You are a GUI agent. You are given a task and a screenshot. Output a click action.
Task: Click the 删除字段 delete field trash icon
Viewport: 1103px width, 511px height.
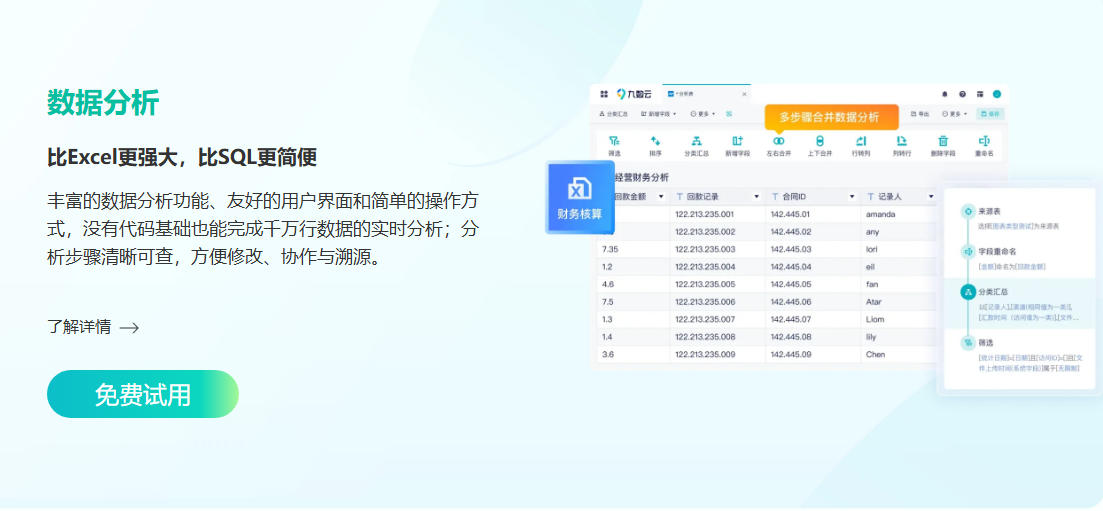943,141
